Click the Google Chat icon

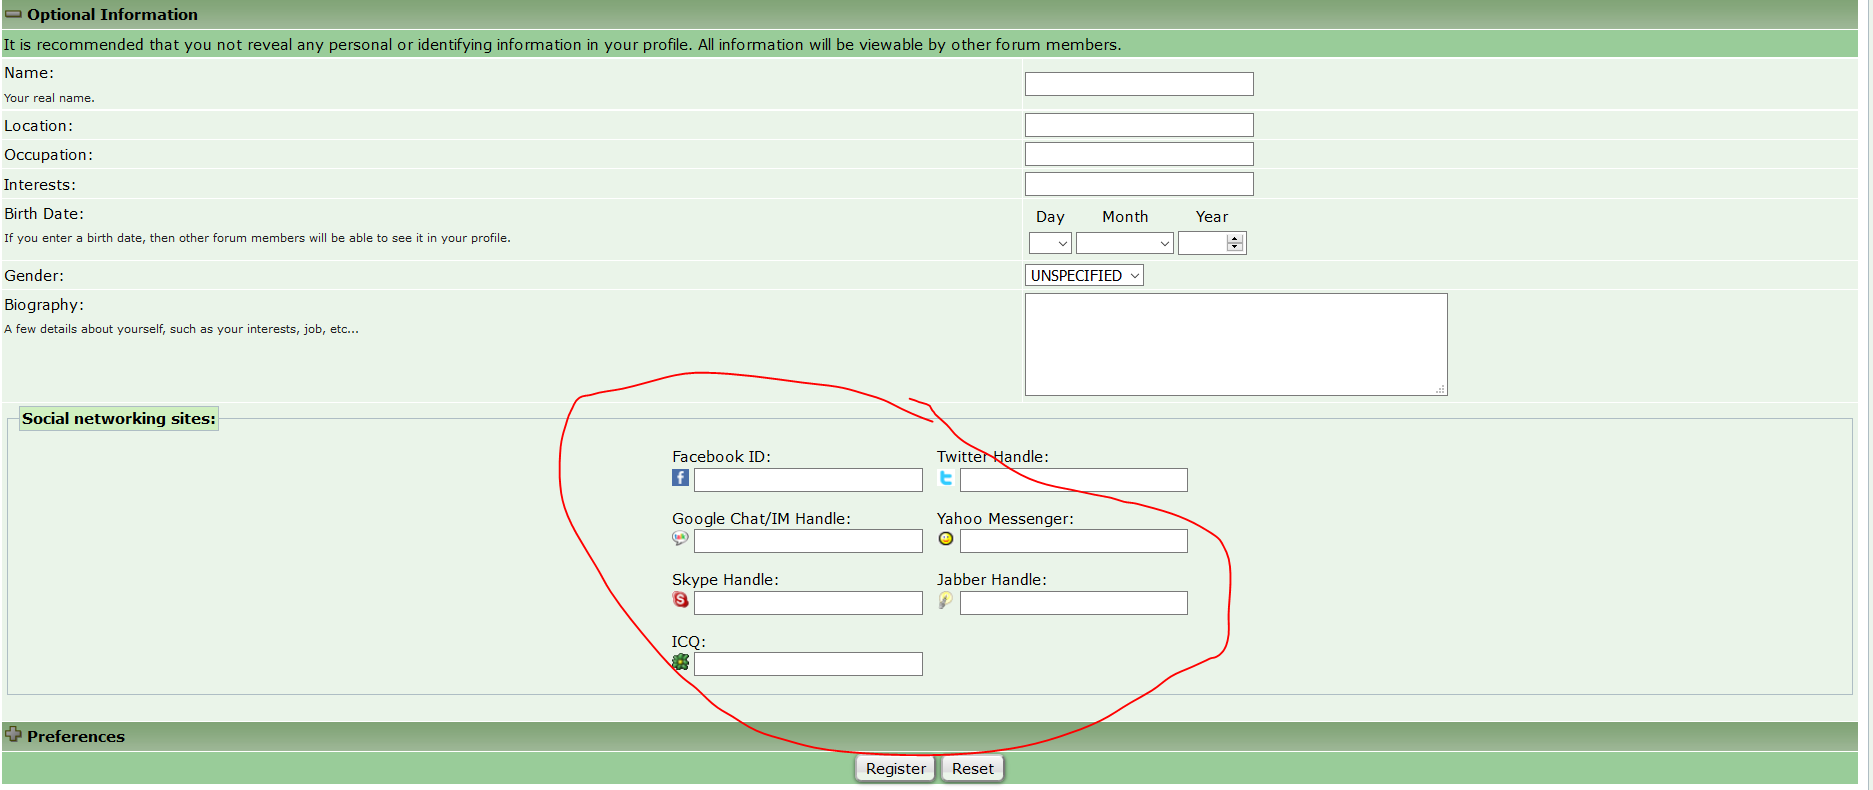[x=680, y=539]
